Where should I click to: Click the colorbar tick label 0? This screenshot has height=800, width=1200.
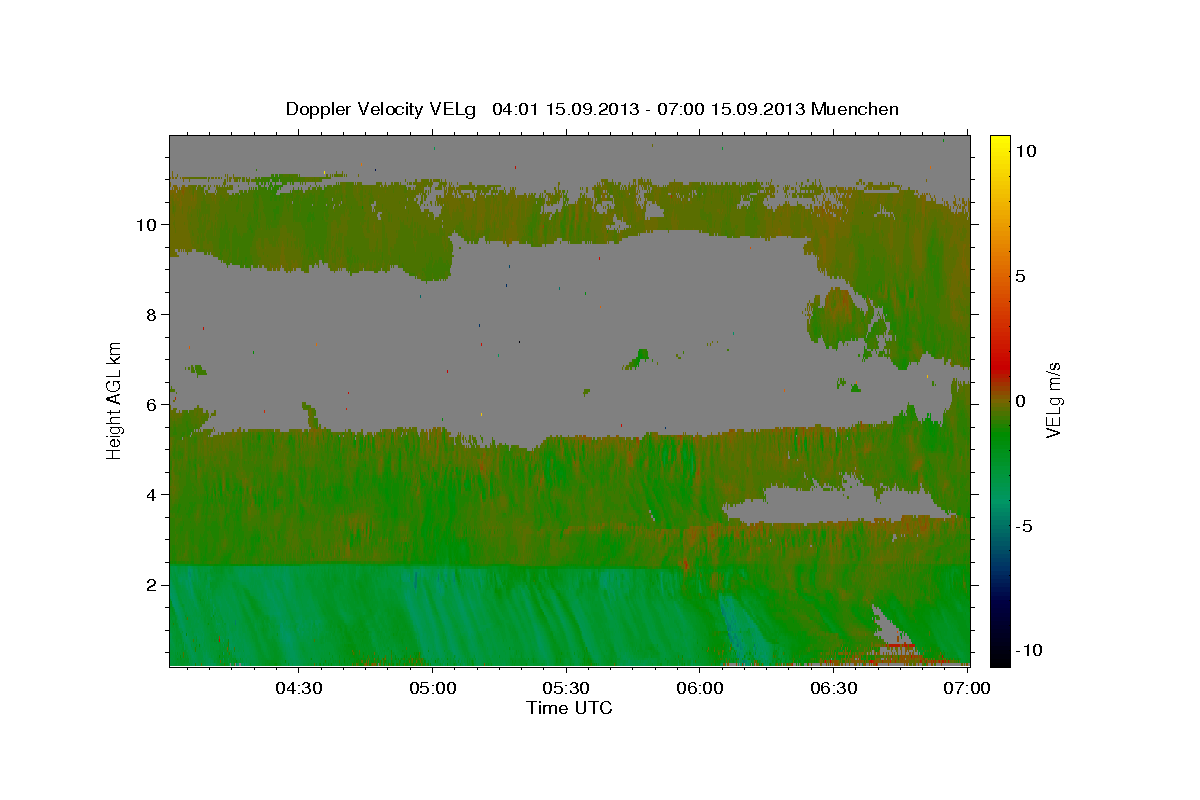pos(1020,401)
